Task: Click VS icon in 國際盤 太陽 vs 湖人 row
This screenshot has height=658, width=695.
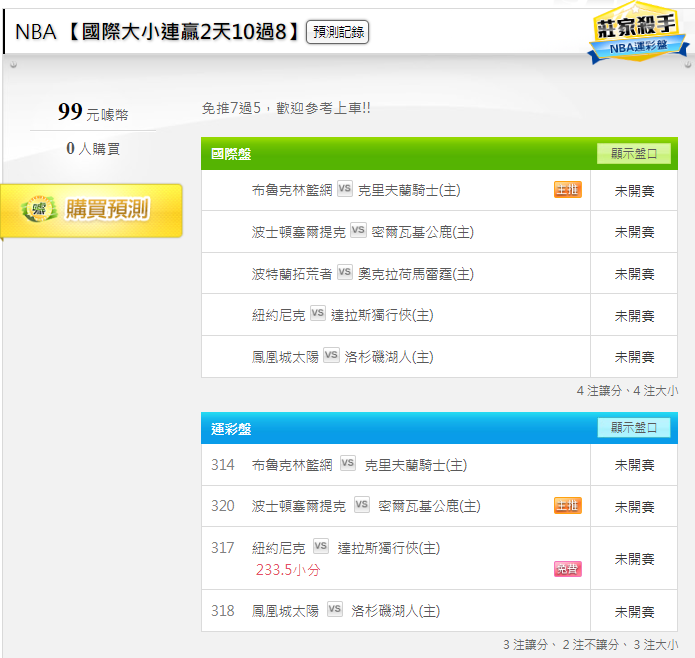Action: (x=331, y=355)
